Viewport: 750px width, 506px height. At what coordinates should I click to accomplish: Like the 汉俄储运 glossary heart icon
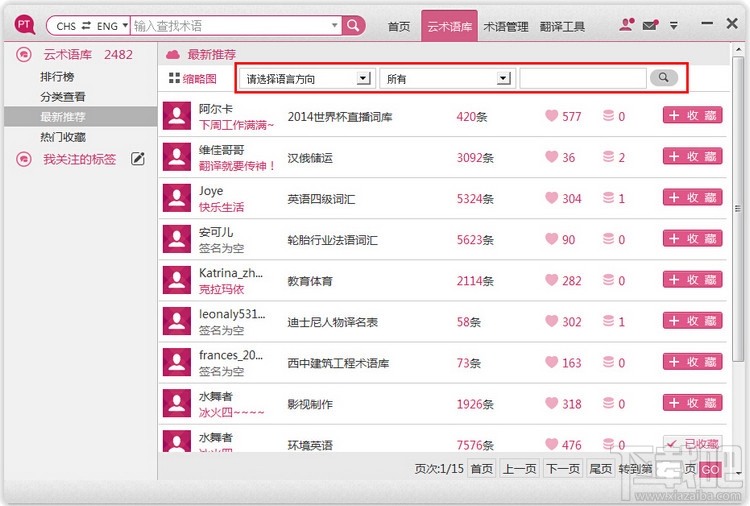click(551, 157)
